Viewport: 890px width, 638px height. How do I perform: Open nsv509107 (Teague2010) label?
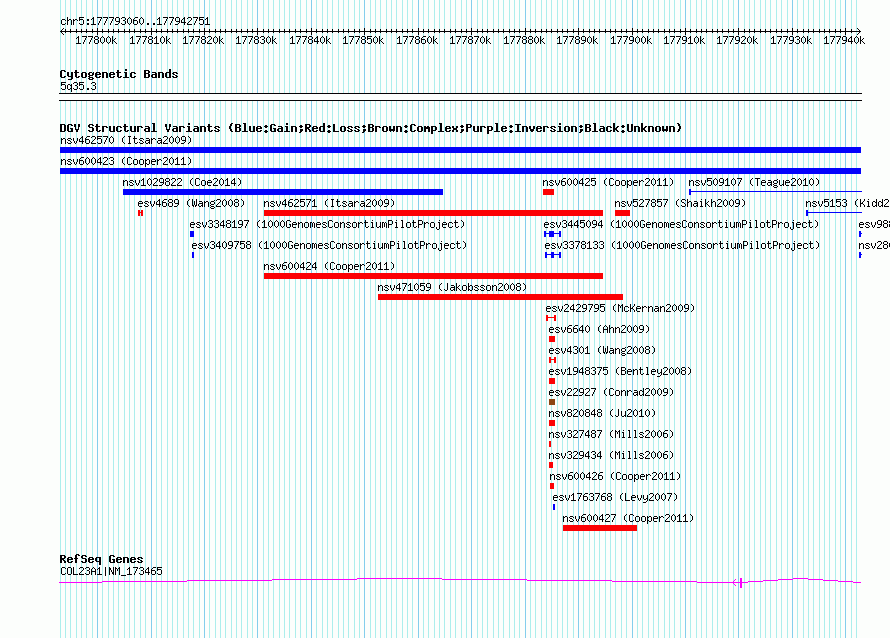pos(754,182)
